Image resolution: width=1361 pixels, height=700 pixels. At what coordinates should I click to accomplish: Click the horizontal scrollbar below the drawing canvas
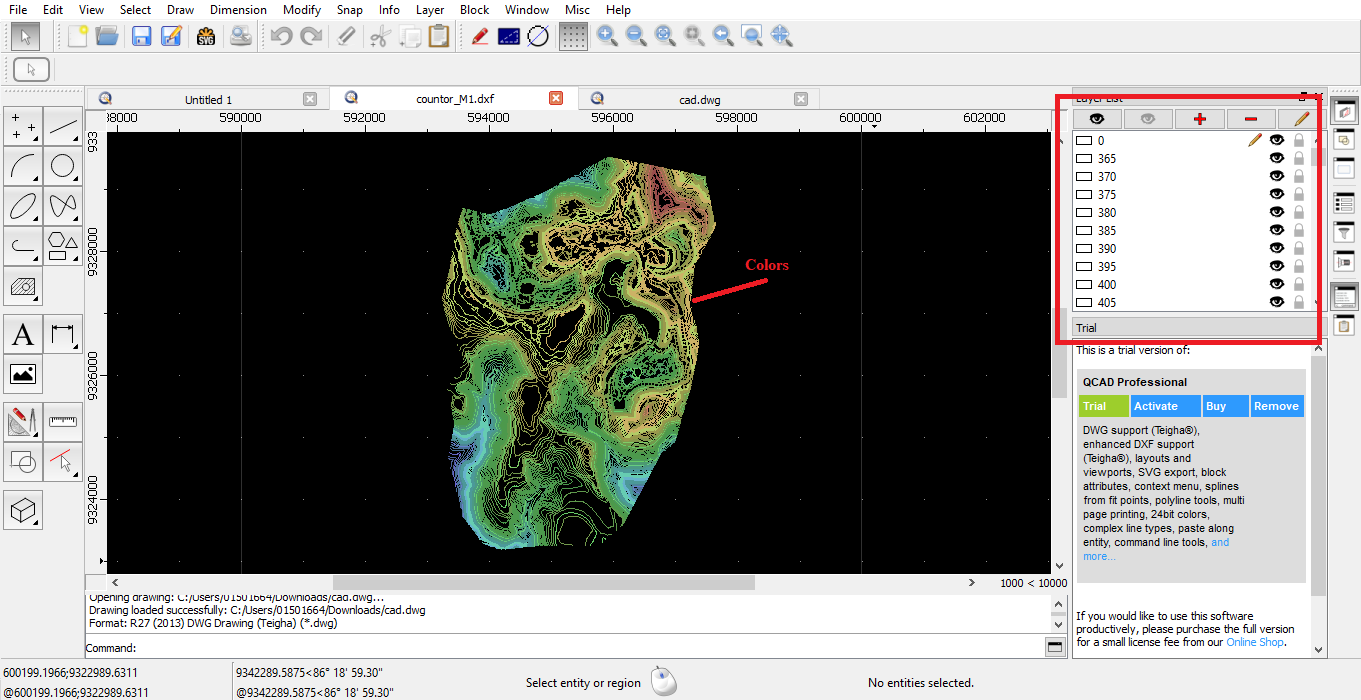click(544, 582)
